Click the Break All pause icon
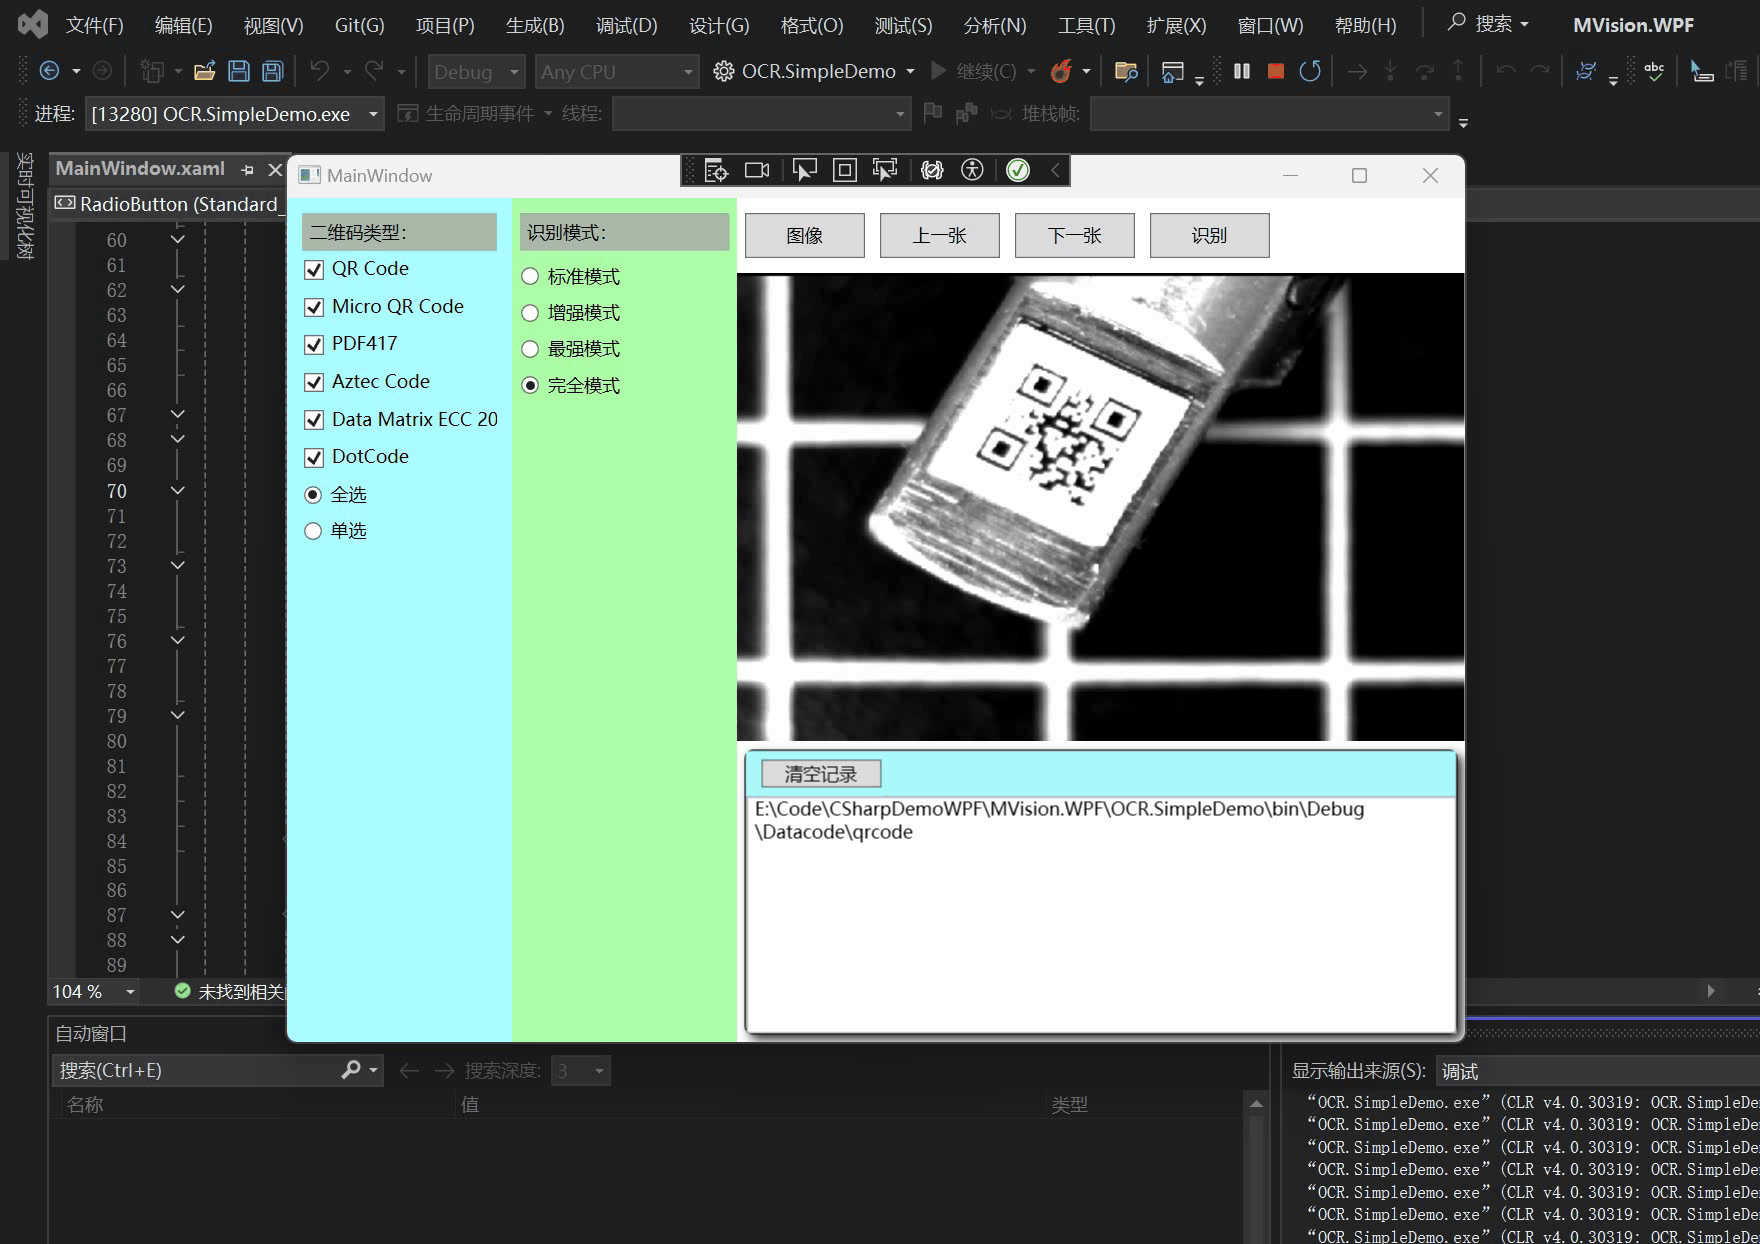The height and width of the screenshot is (1244, 1760). 1241,71
